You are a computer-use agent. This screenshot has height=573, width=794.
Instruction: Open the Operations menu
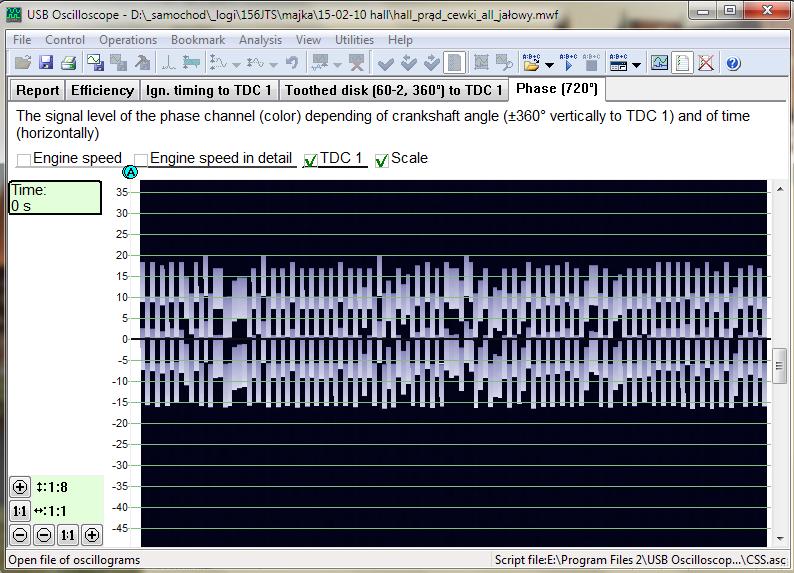coord(128,39)
